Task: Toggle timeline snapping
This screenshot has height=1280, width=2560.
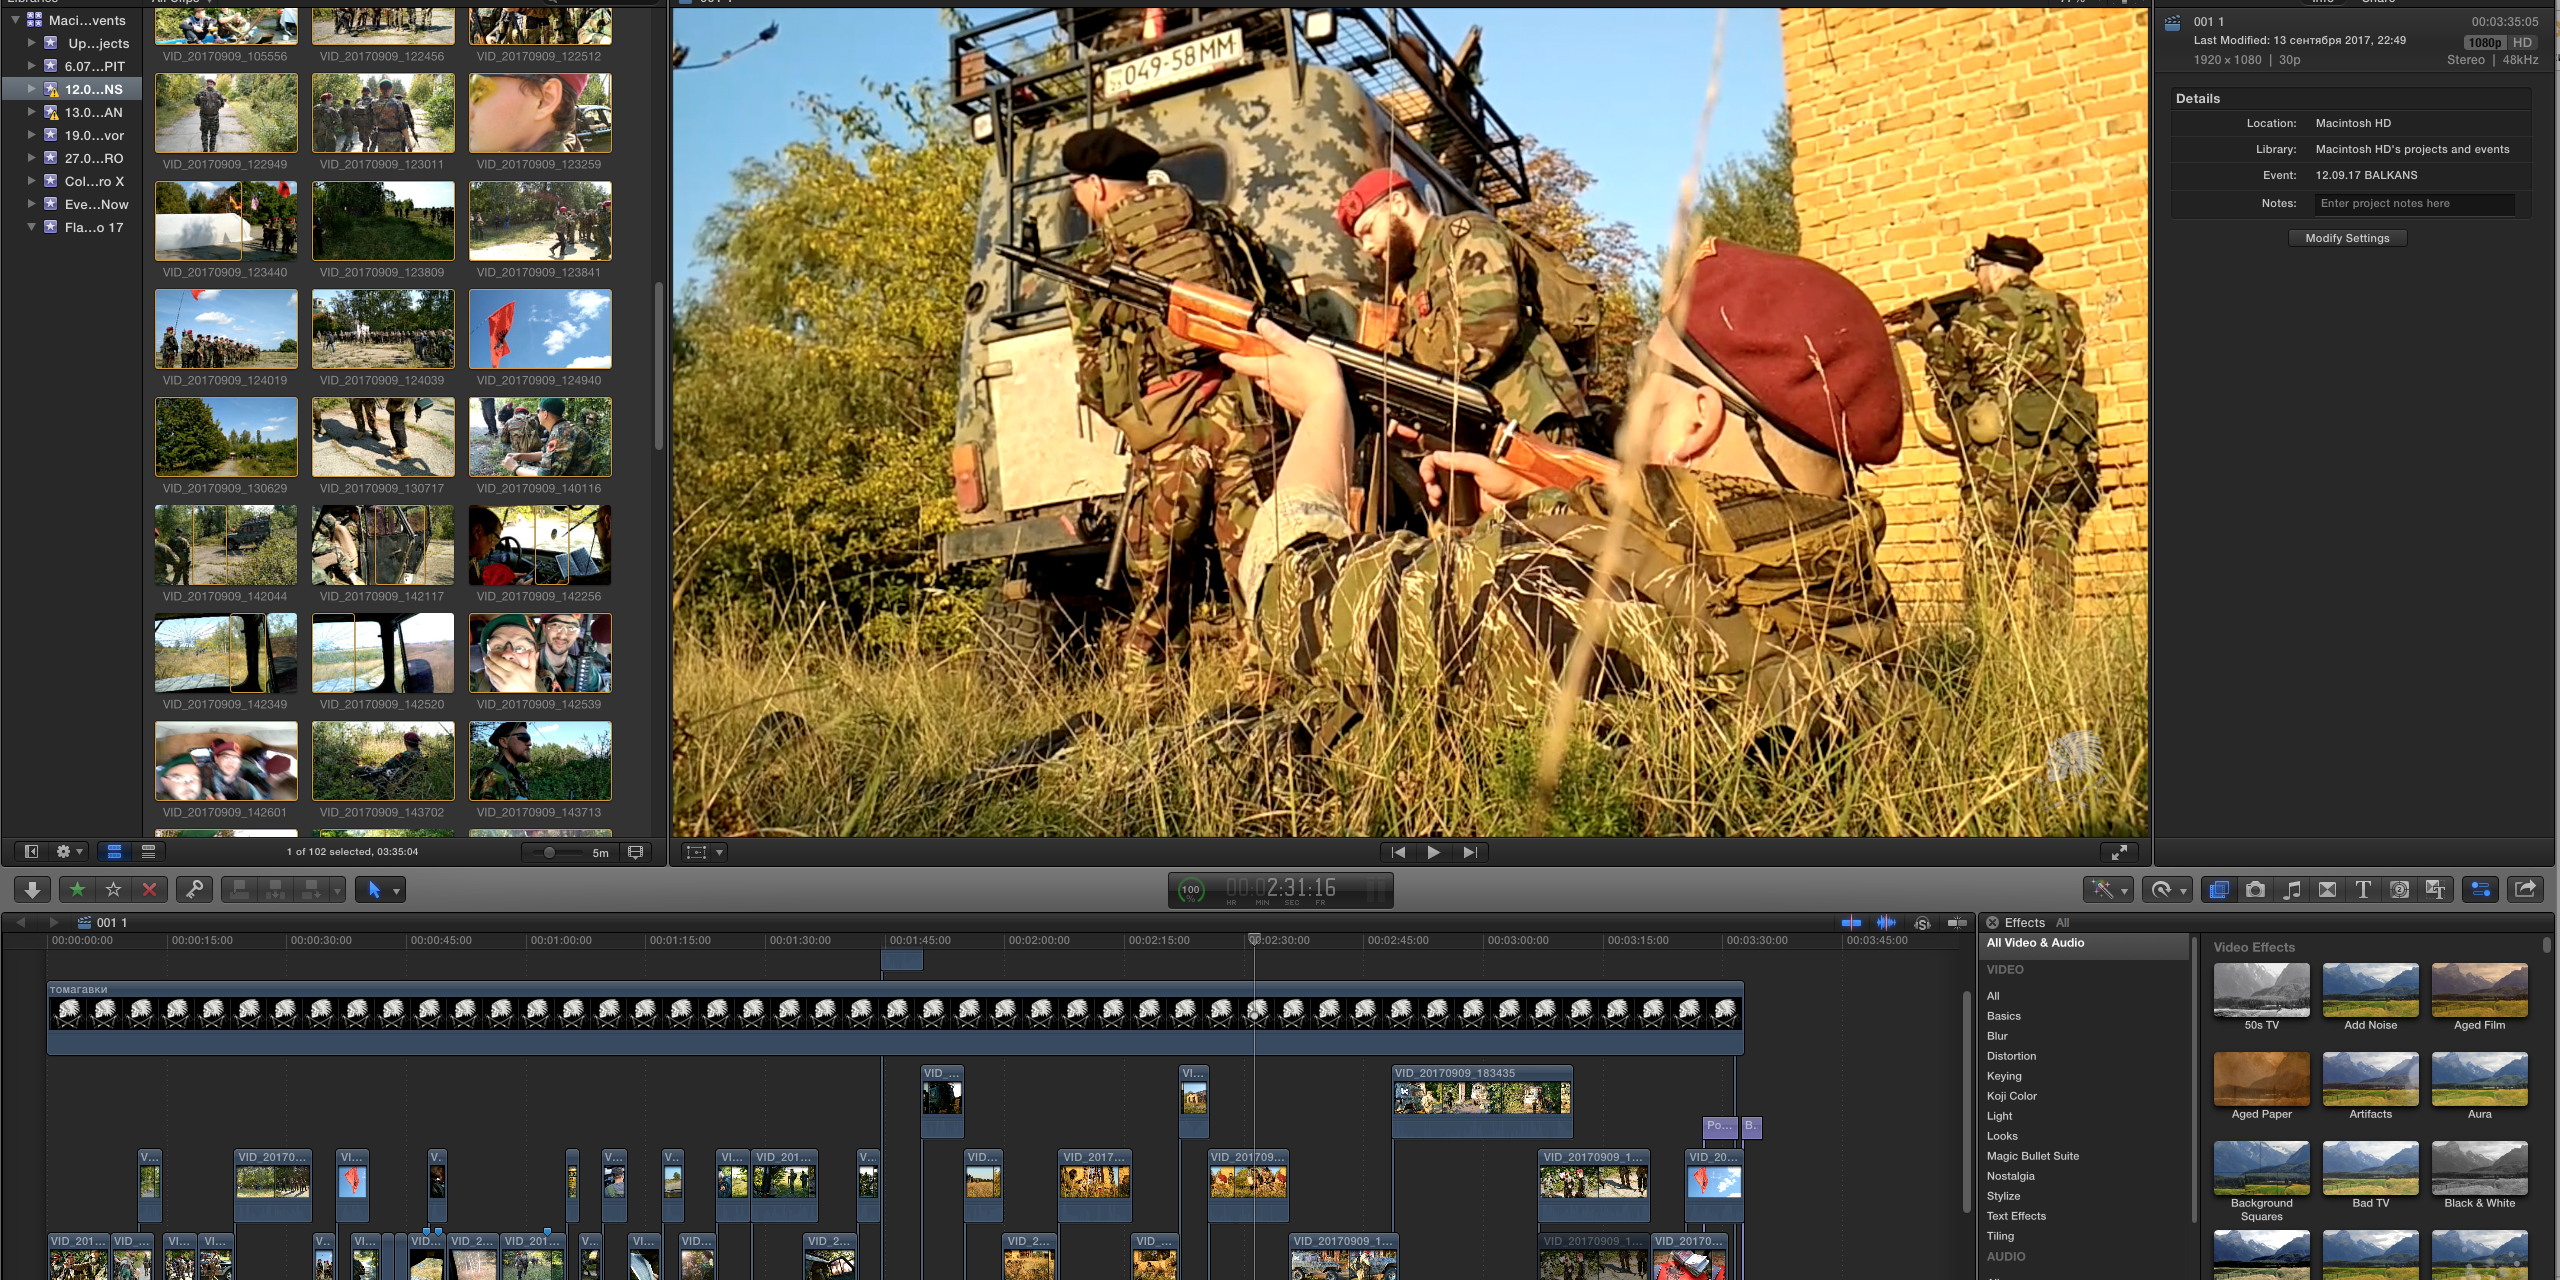Action: point(1957,922)
